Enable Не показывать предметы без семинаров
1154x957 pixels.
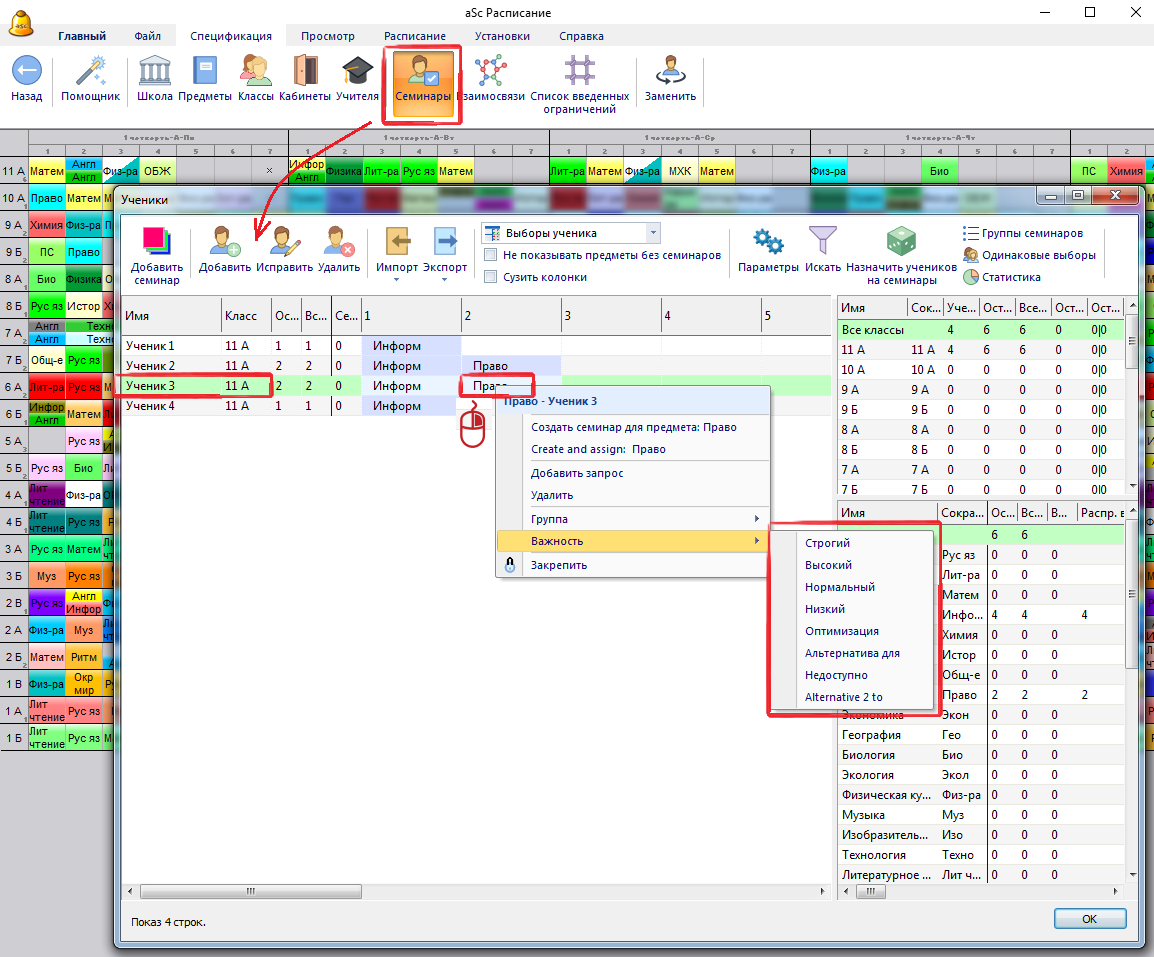pos(491,255)
